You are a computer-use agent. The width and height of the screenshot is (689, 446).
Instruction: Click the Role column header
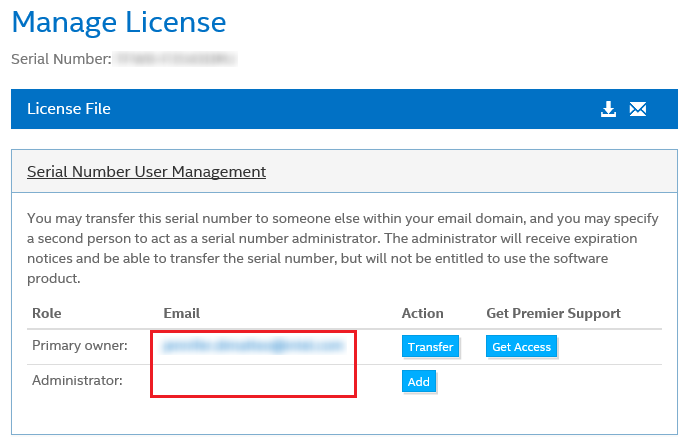(x=47, y=313)
